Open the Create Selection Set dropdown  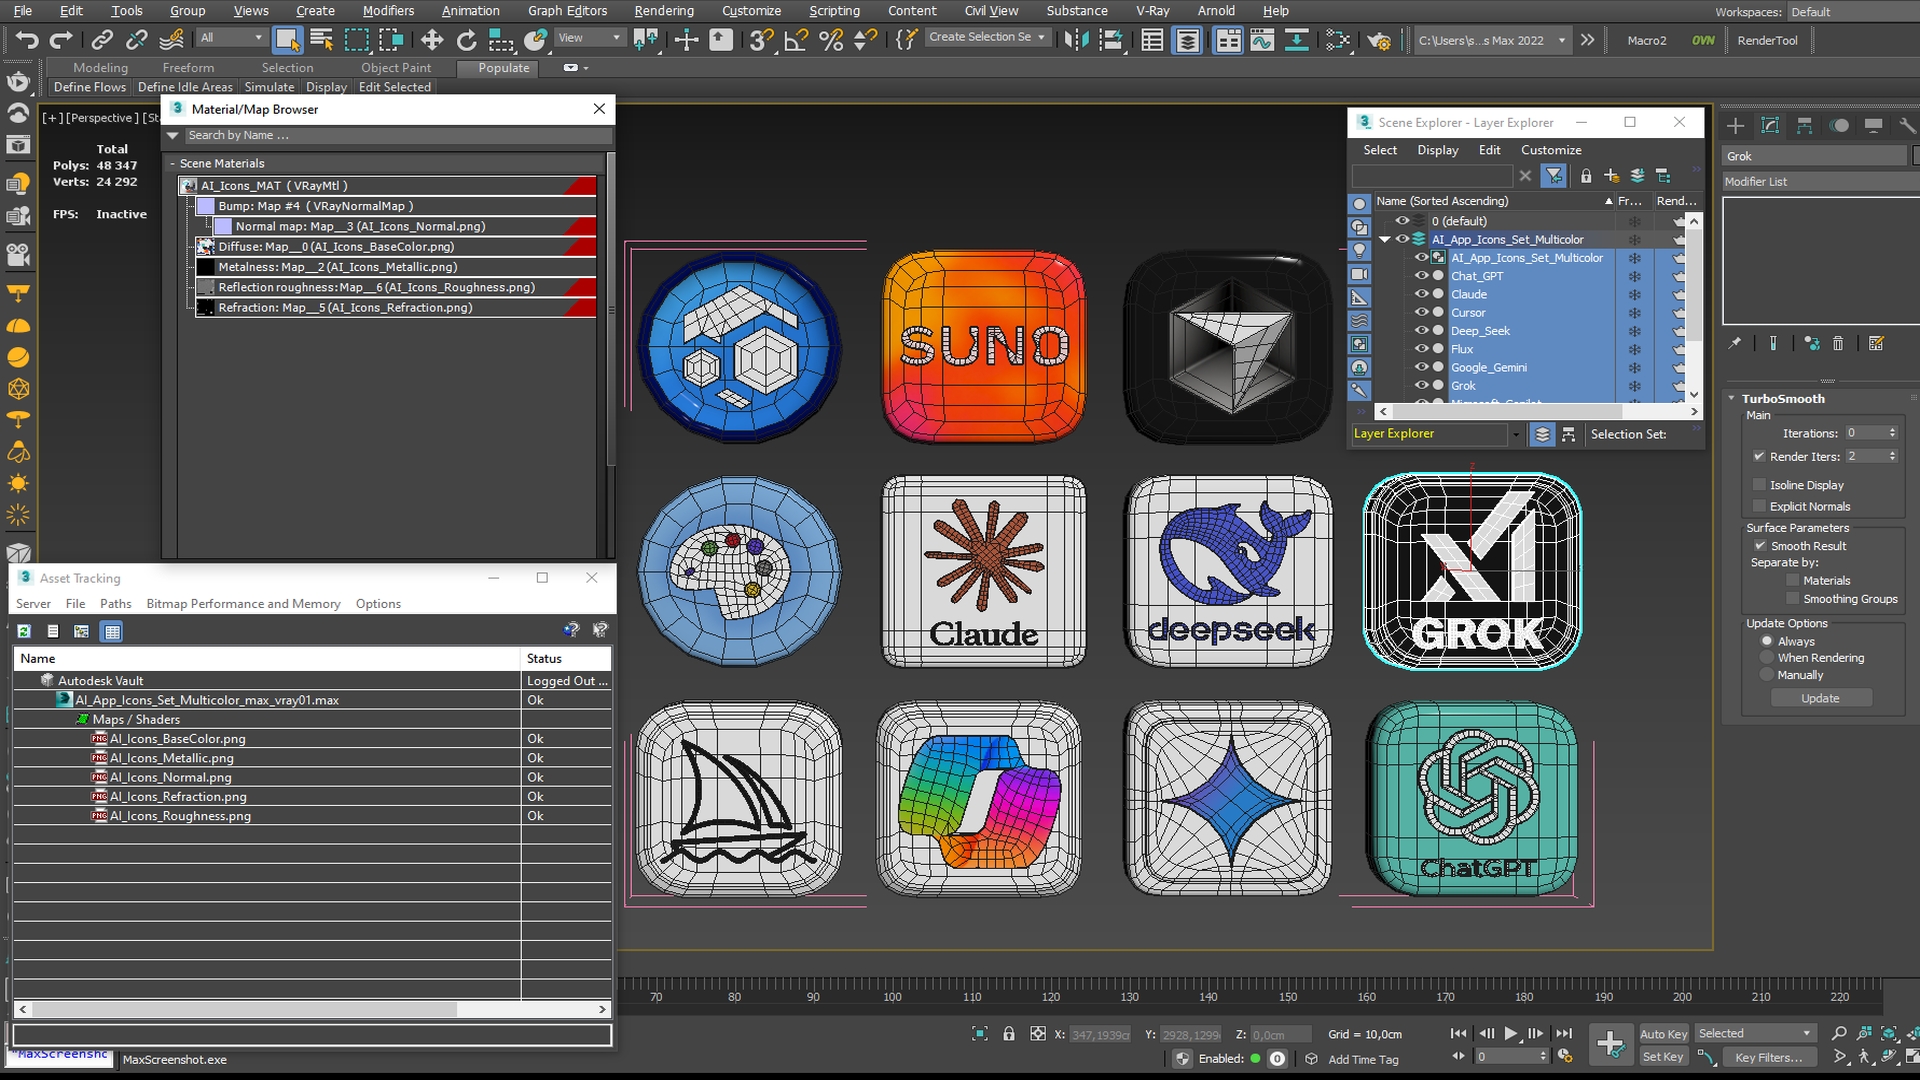point(986,37)
